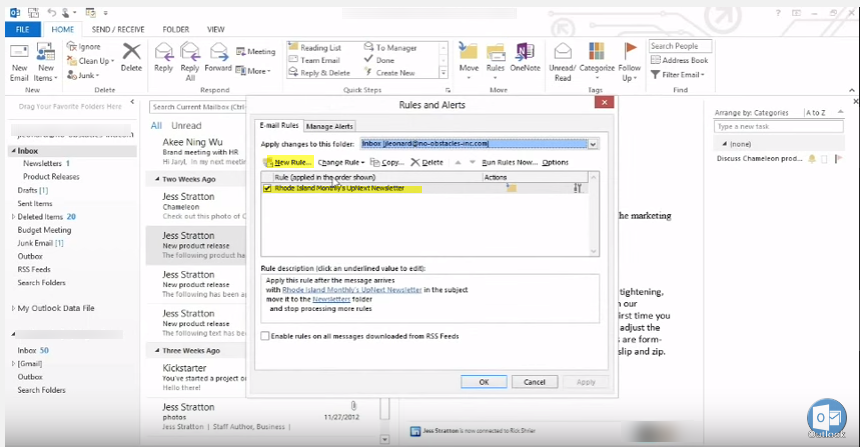Click Cancel in Rules and Alerts

click(x=534, y=382)
